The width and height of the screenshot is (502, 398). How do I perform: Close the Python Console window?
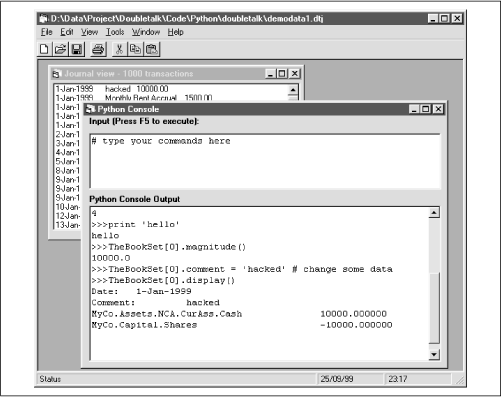(x=439, y=109)
